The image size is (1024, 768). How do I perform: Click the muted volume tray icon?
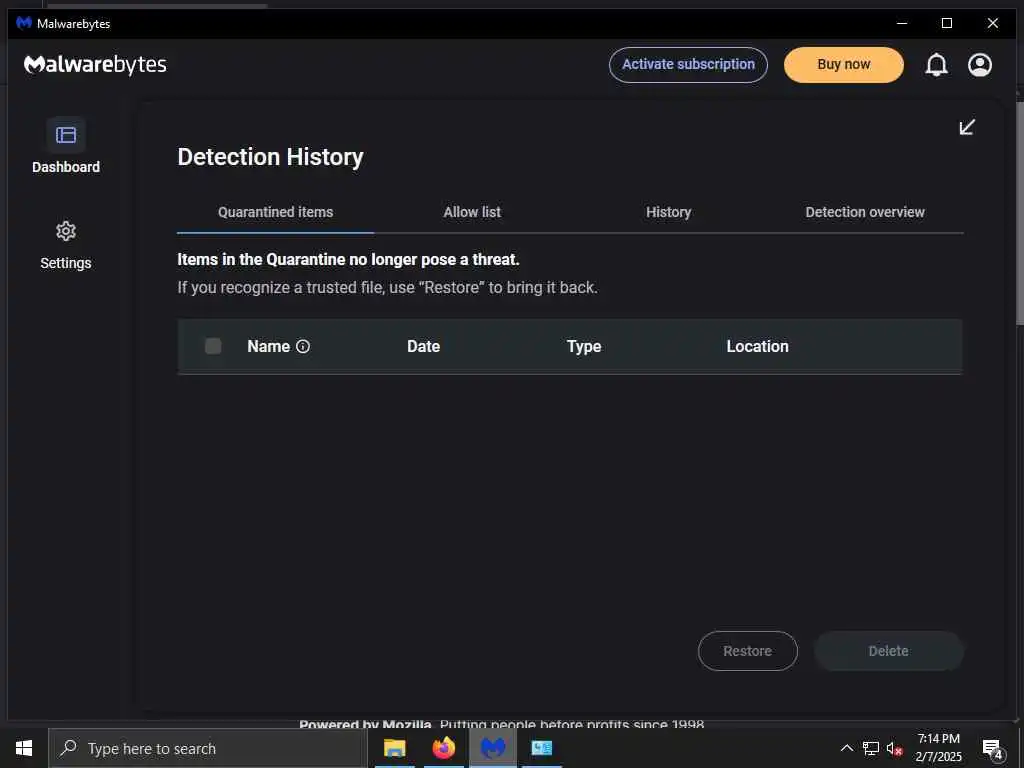point(895,749)
